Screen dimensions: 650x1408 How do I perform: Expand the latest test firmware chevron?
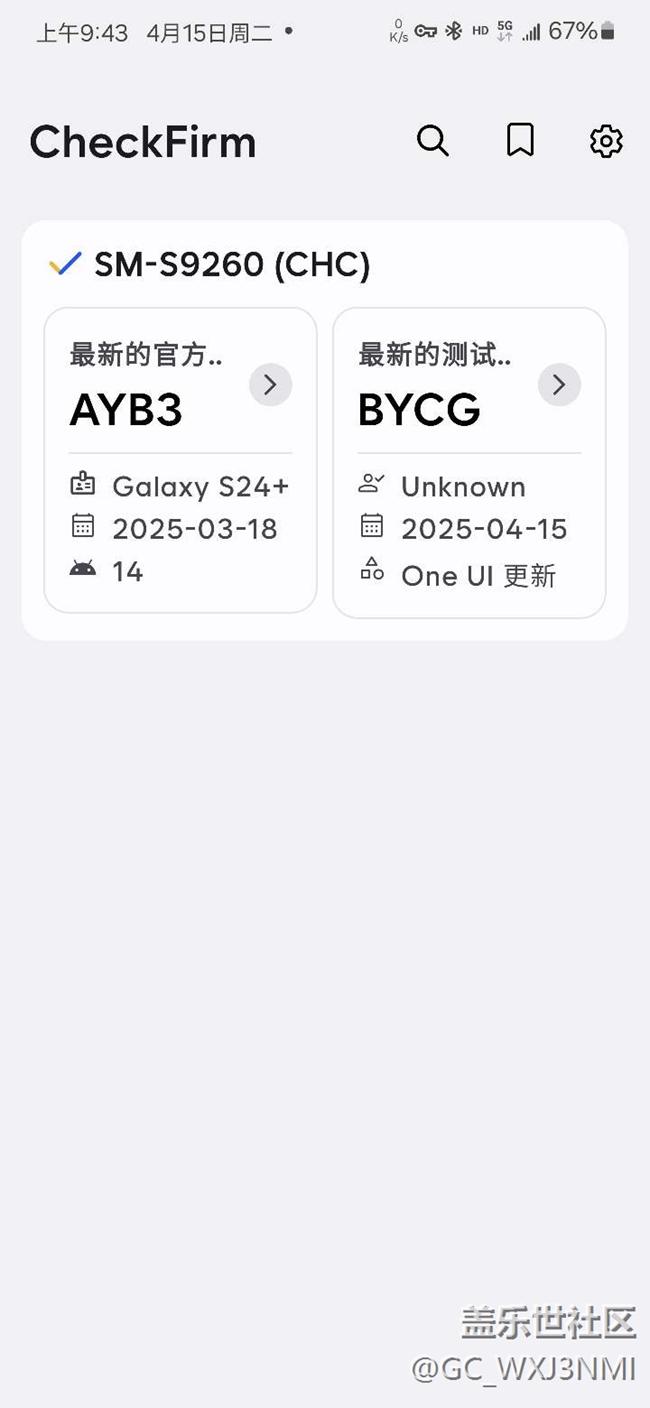tap(559, 384)
